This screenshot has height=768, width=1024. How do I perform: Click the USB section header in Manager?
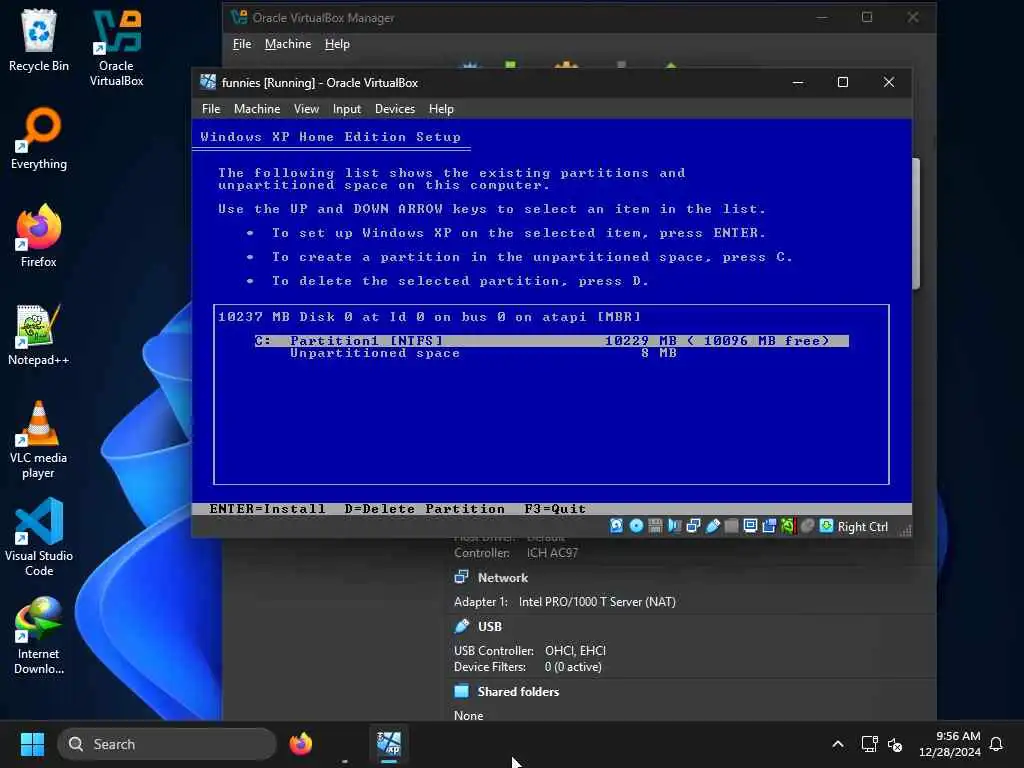pyautogui.click(x=490, y=626)
